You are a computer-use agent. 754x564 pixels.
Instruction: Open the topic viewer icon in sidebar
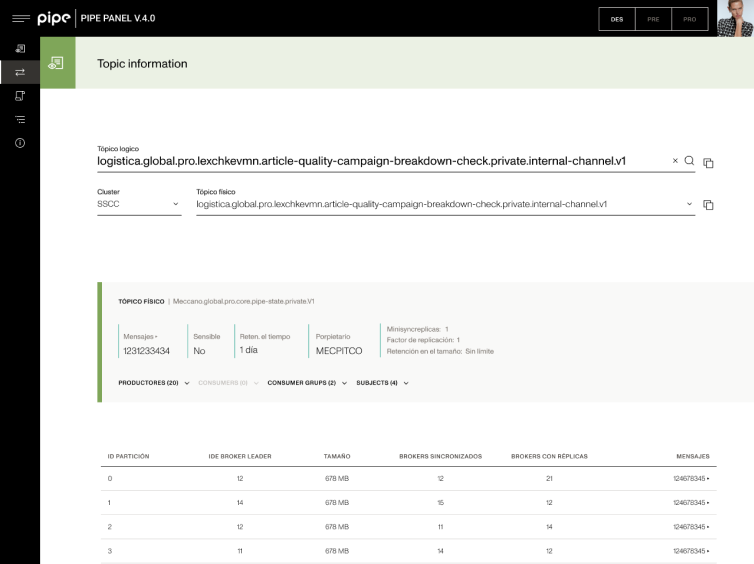[x=20, y=49]
